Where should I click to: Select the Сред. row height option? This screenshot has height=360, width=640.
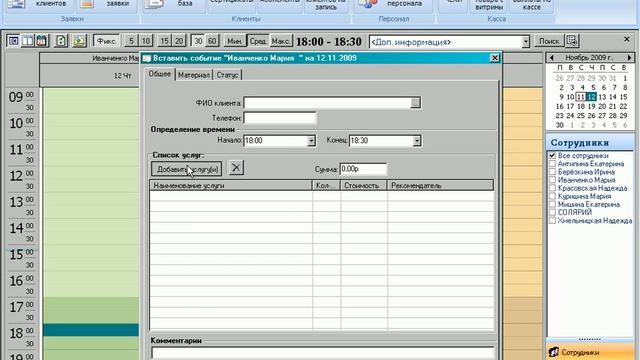(x=258, y=41)
